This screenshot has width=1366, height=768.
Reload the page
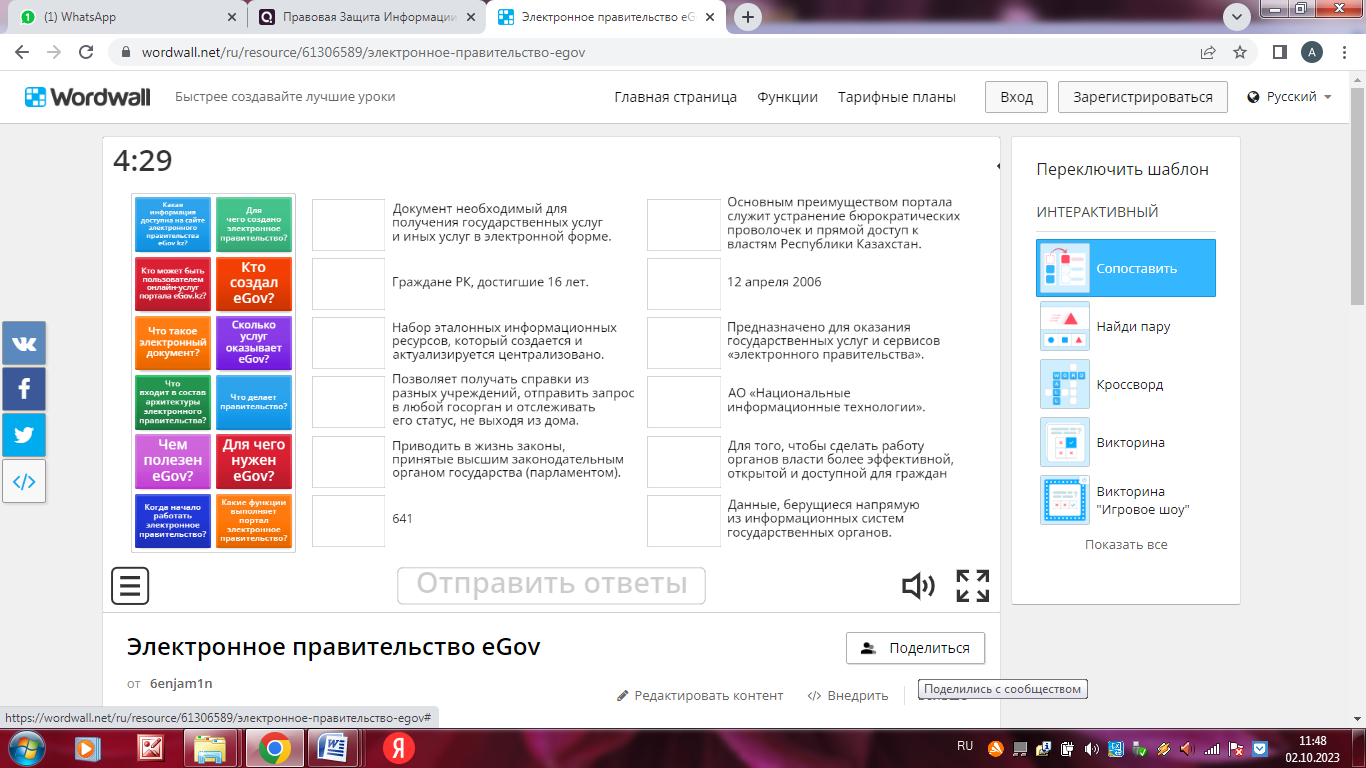[86, 52]
